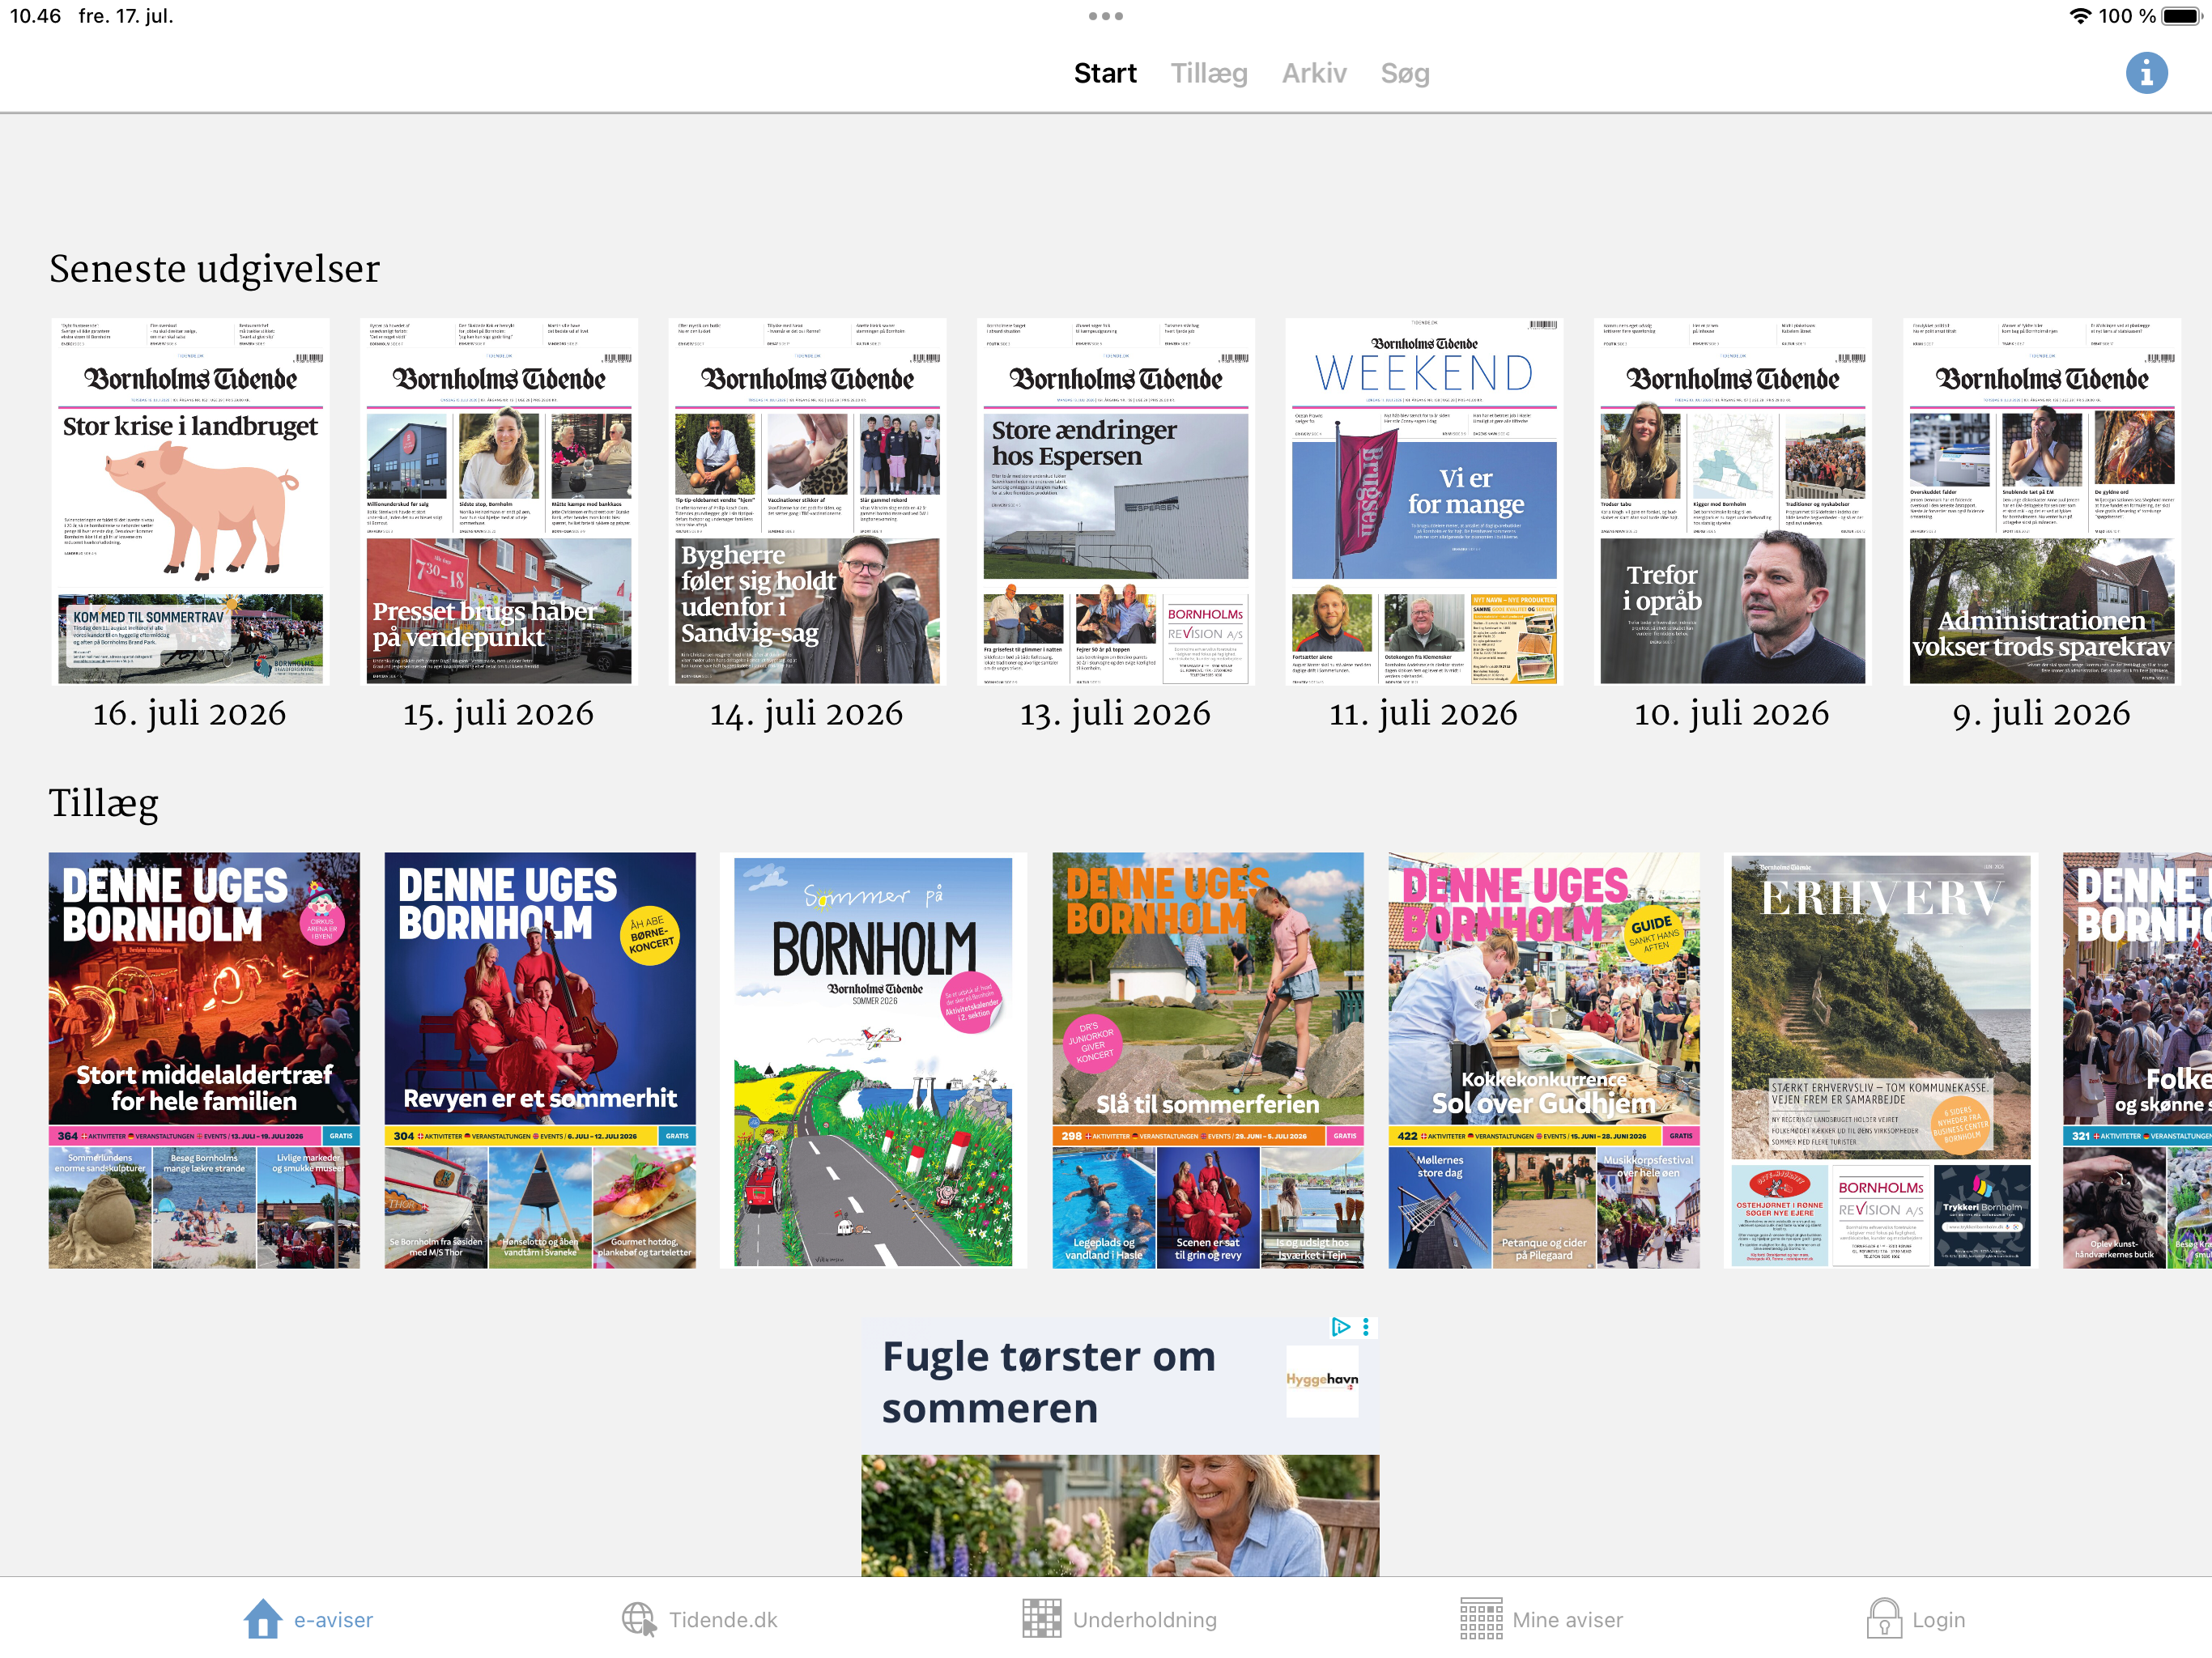The width and height of the screenshot is (2212, 1658).
Task: Click the '13. juli 2026' date label
Action: pos(1116,713)
